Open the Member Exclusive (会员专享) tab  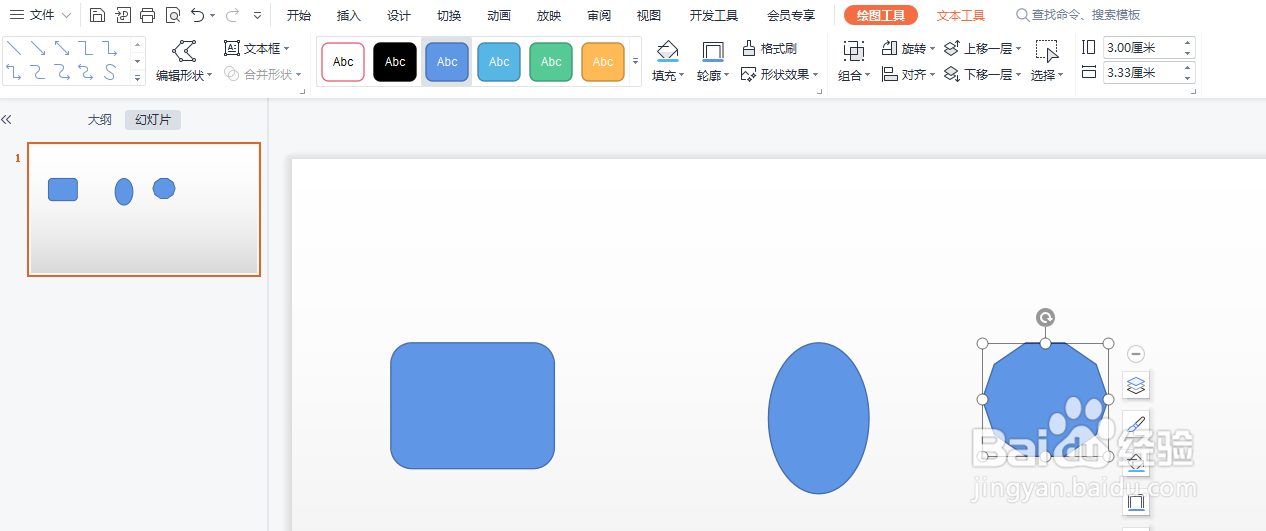coord(791,15)
